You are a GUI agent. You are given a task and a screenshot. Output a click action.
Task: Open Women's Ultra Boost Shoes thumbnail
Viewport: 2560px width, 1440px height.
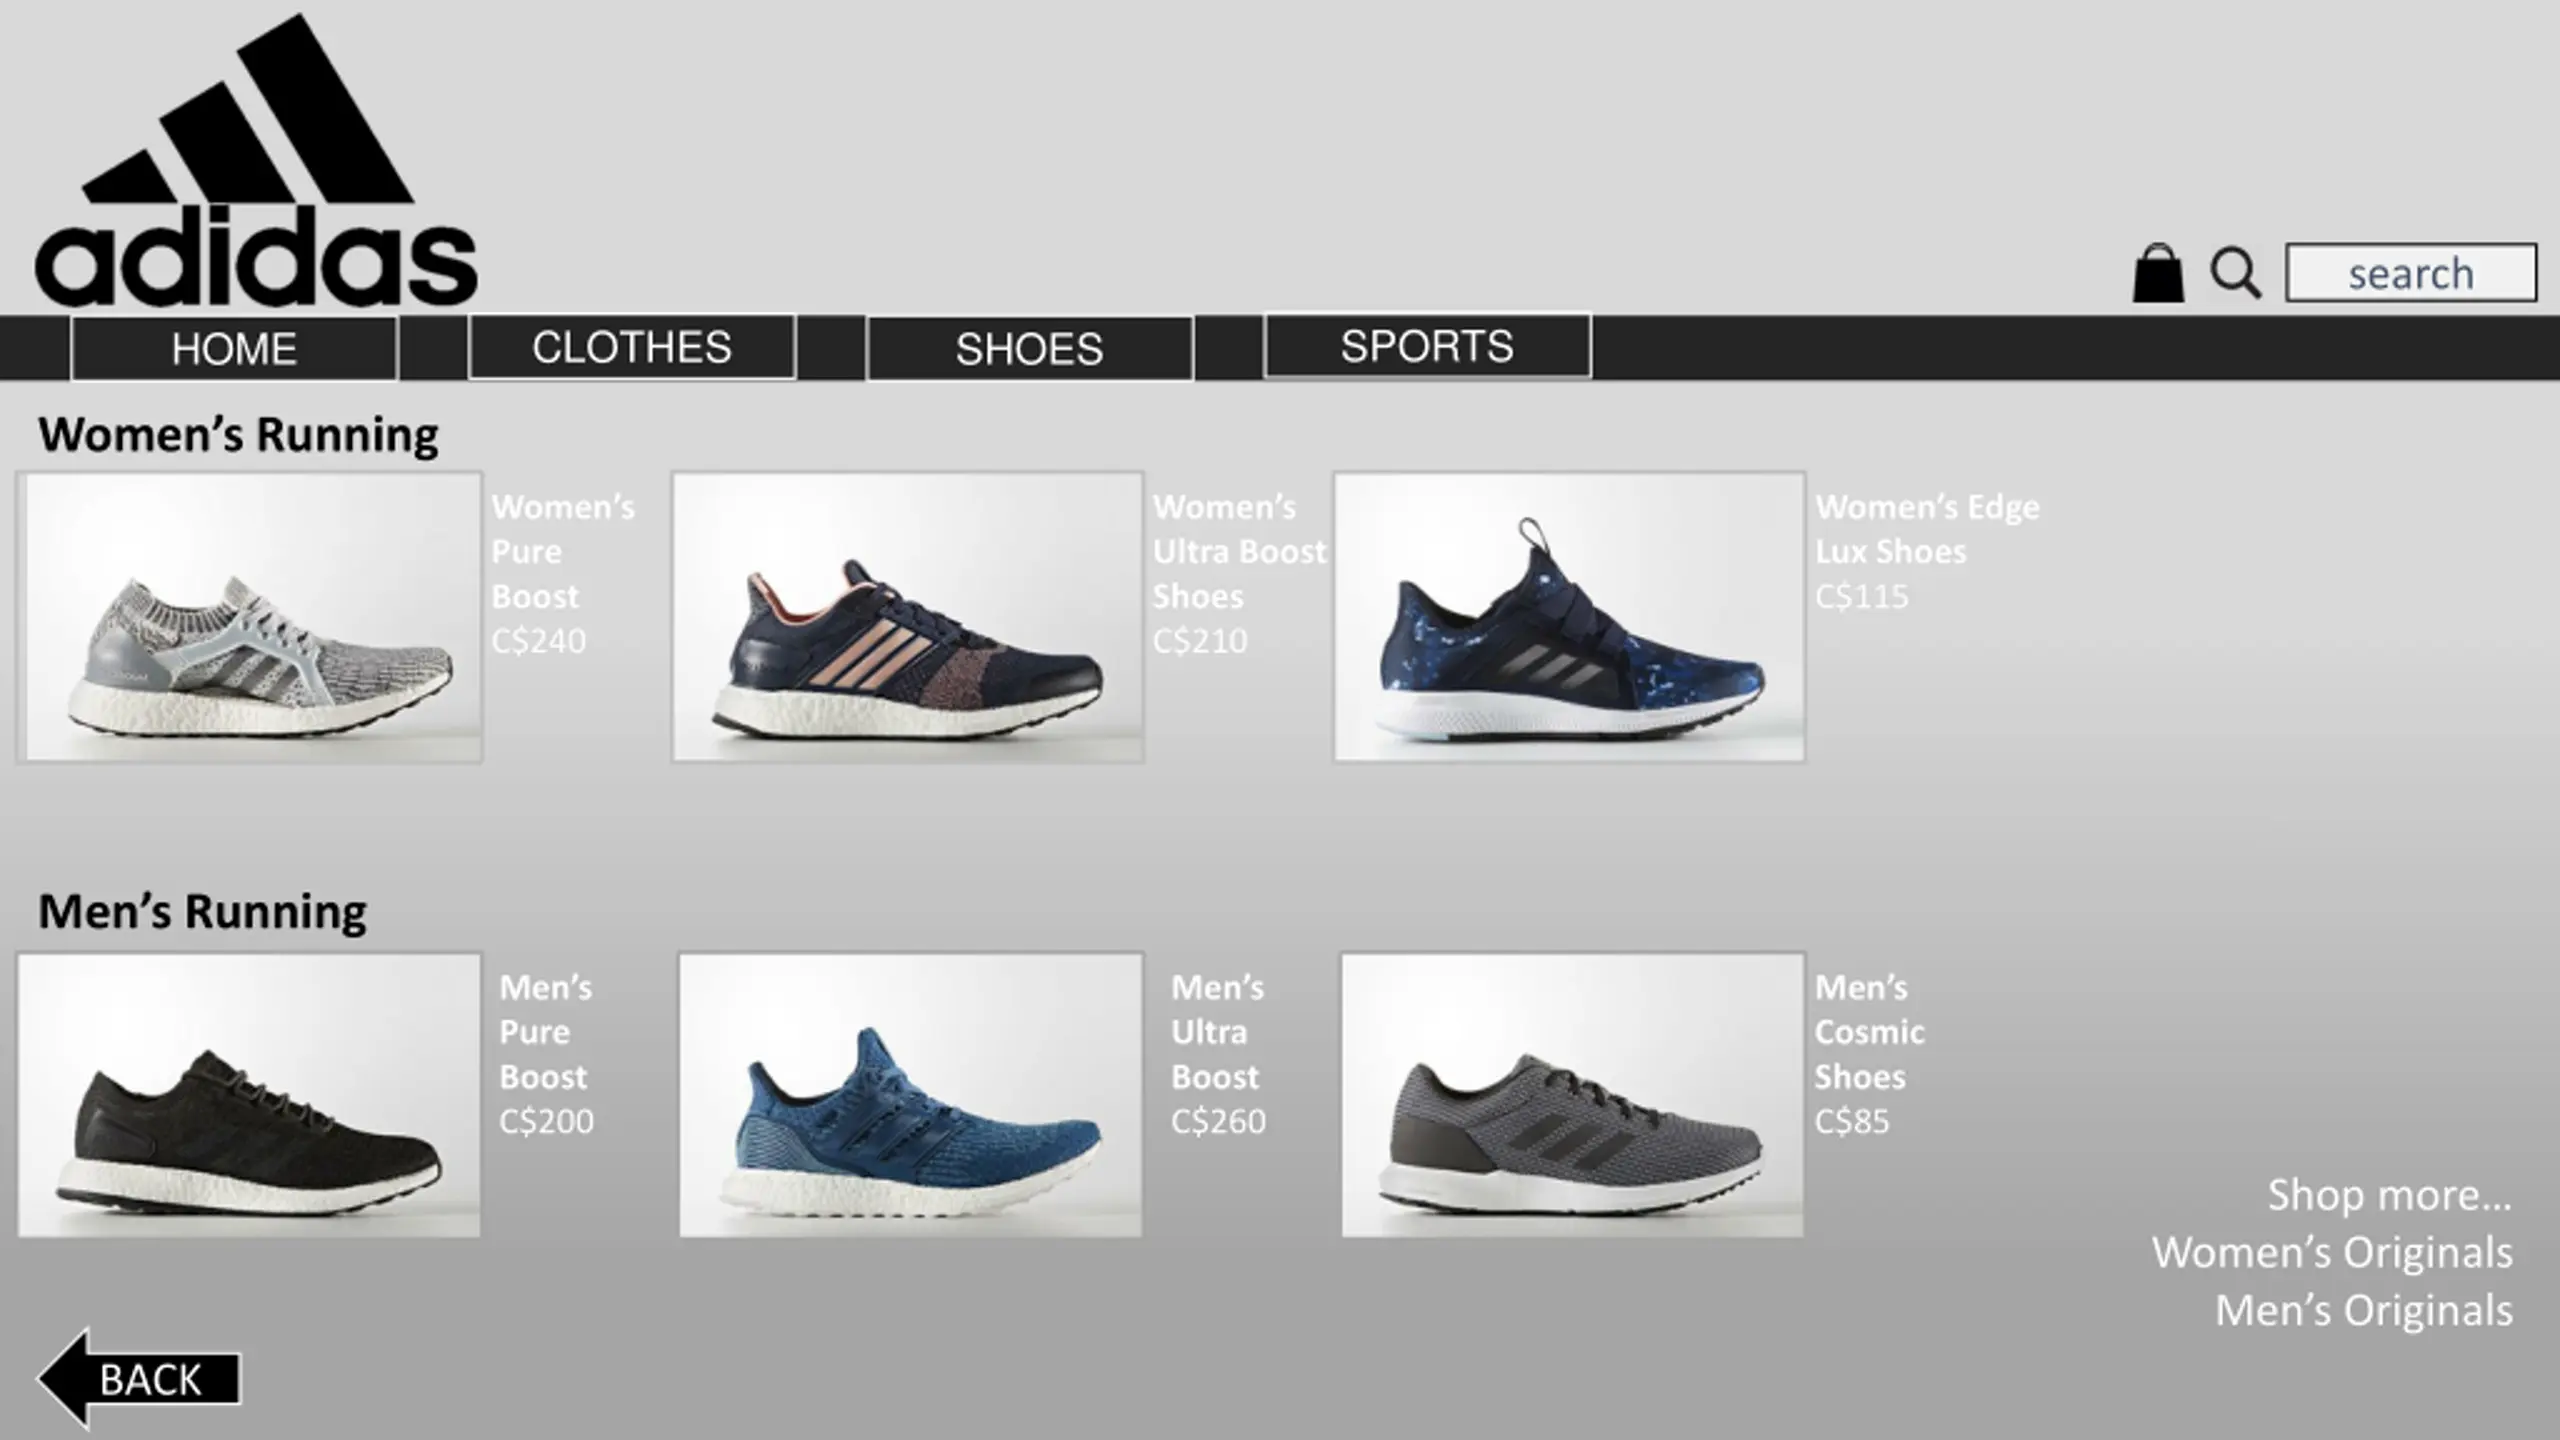[908, 617]
